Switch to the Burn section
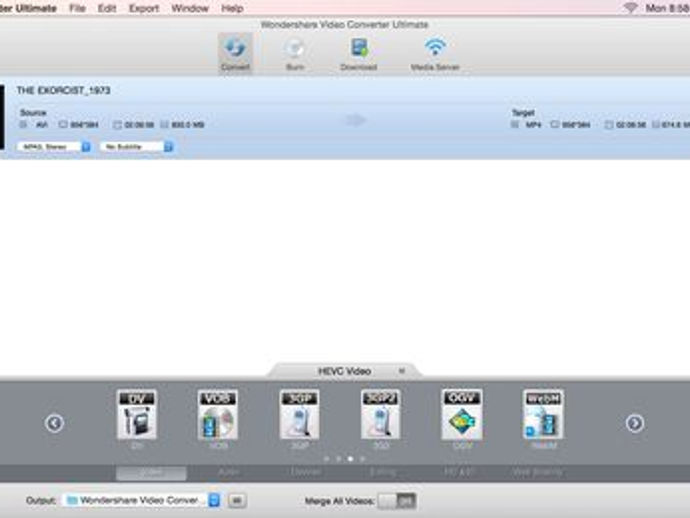The height and width of the screenshot is (518, 690). click(295, 54)
